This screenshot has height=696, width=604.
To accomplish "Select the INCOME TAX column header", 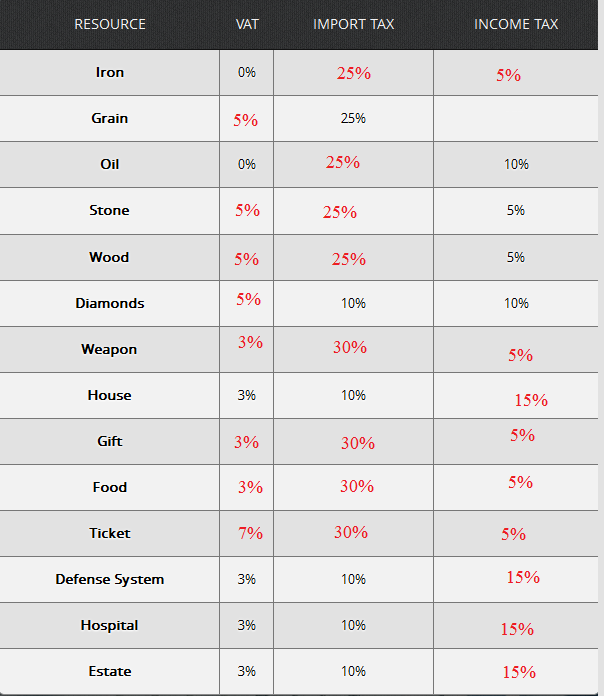I will coord(516,24).
